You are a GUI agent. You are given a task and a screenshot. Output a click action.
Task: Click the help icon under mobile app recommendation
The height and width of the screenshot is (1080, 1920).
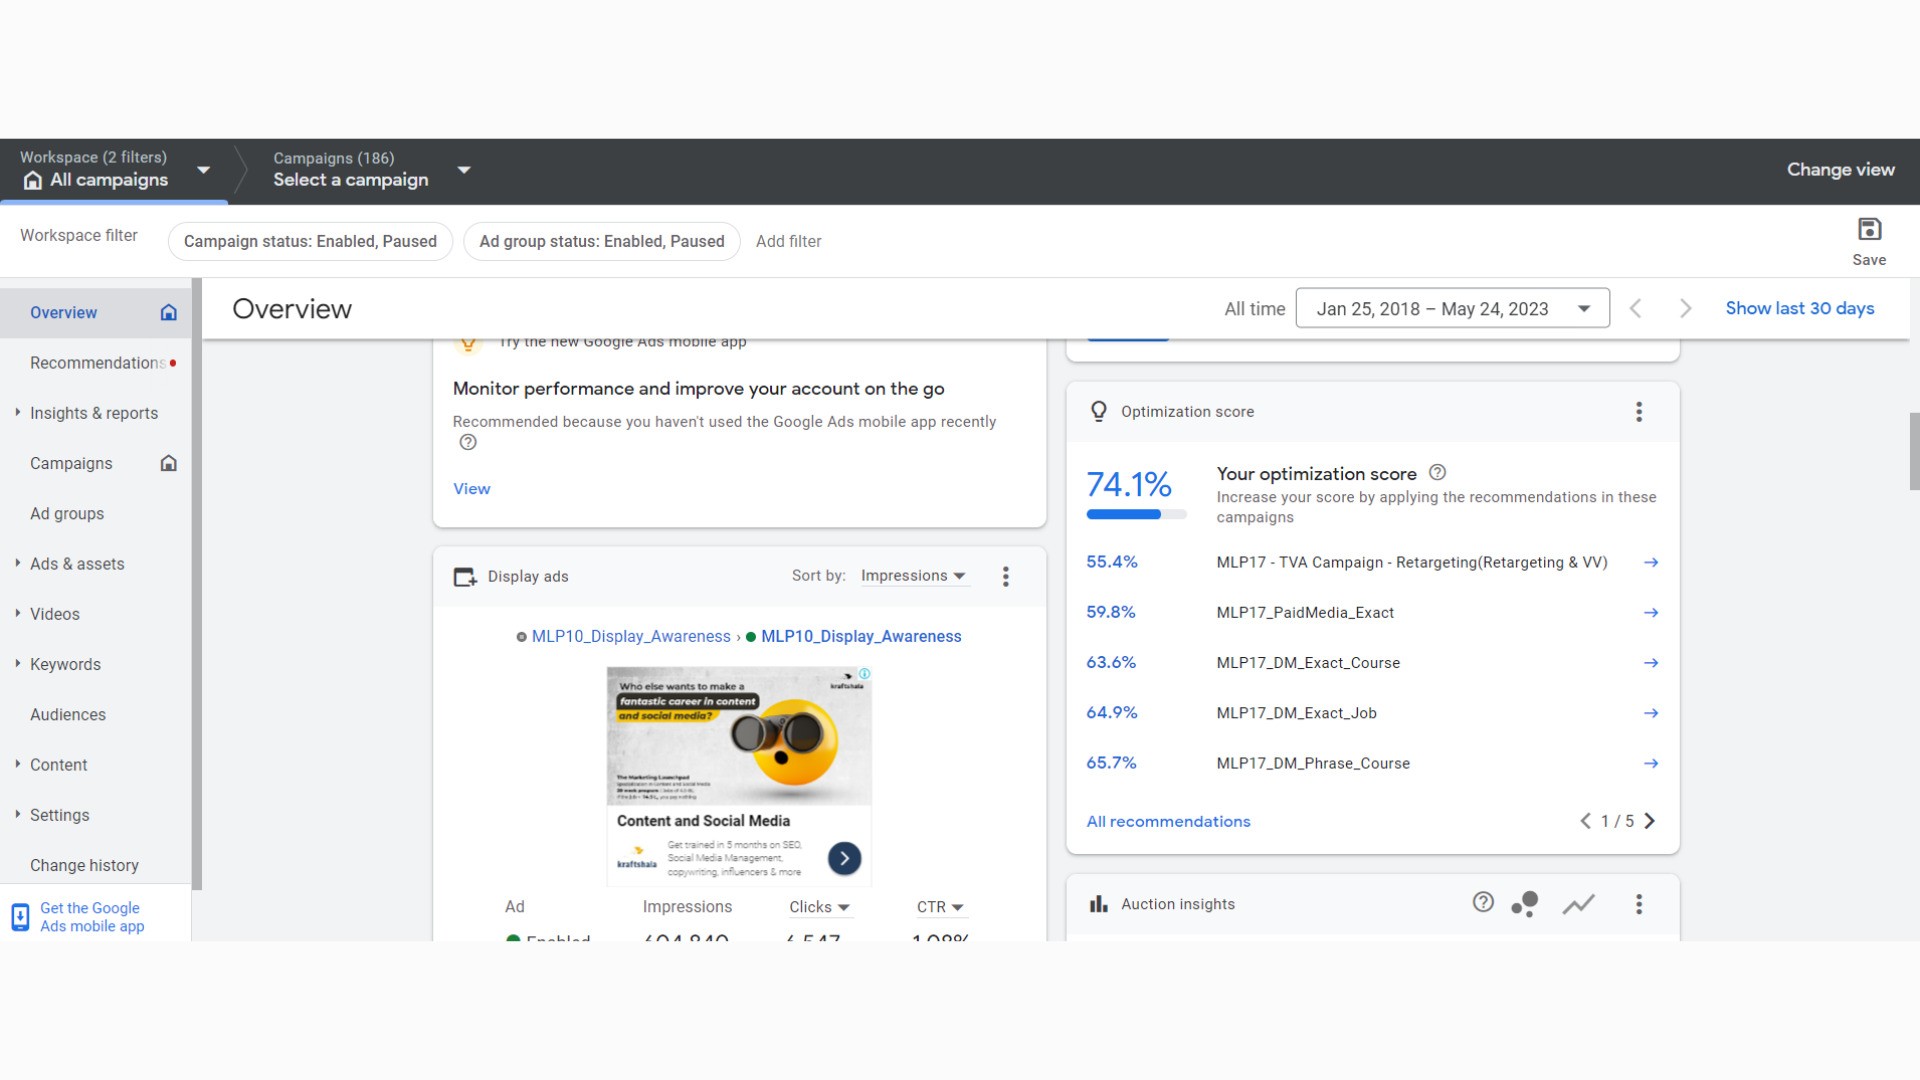click(468, 442)
